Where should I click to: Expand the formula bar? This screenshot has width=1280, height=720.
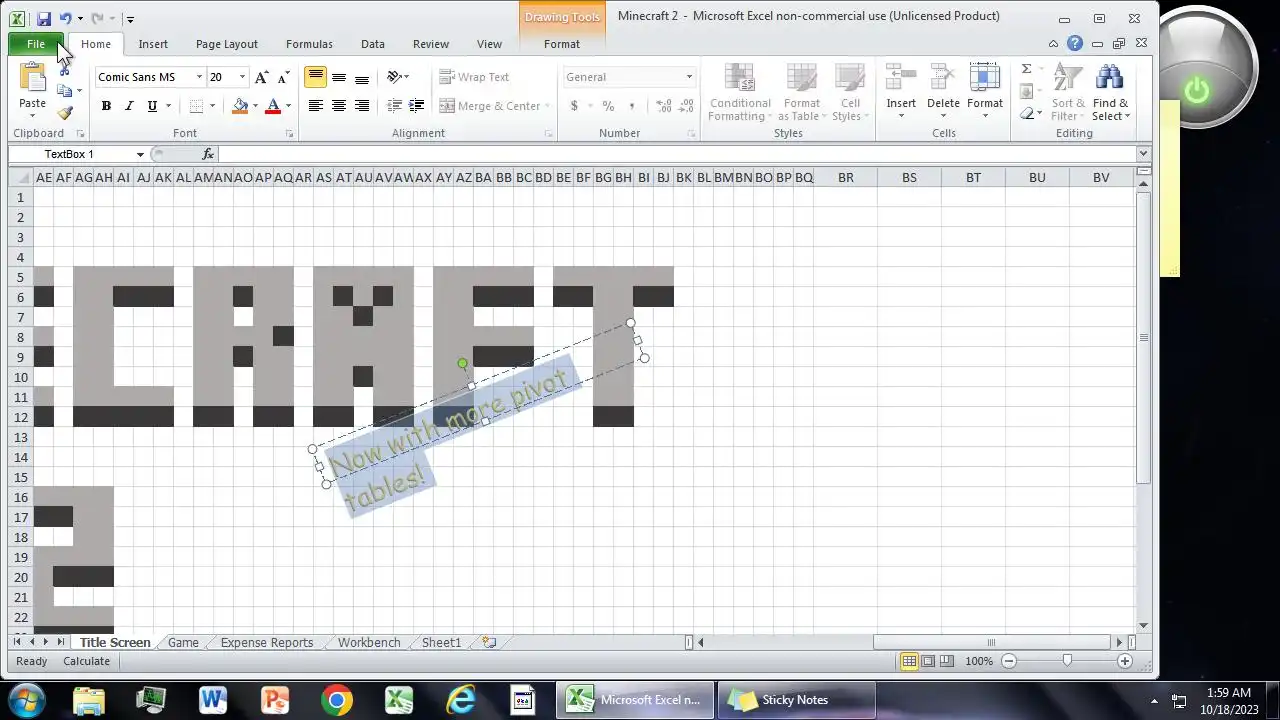[1143, 154]
